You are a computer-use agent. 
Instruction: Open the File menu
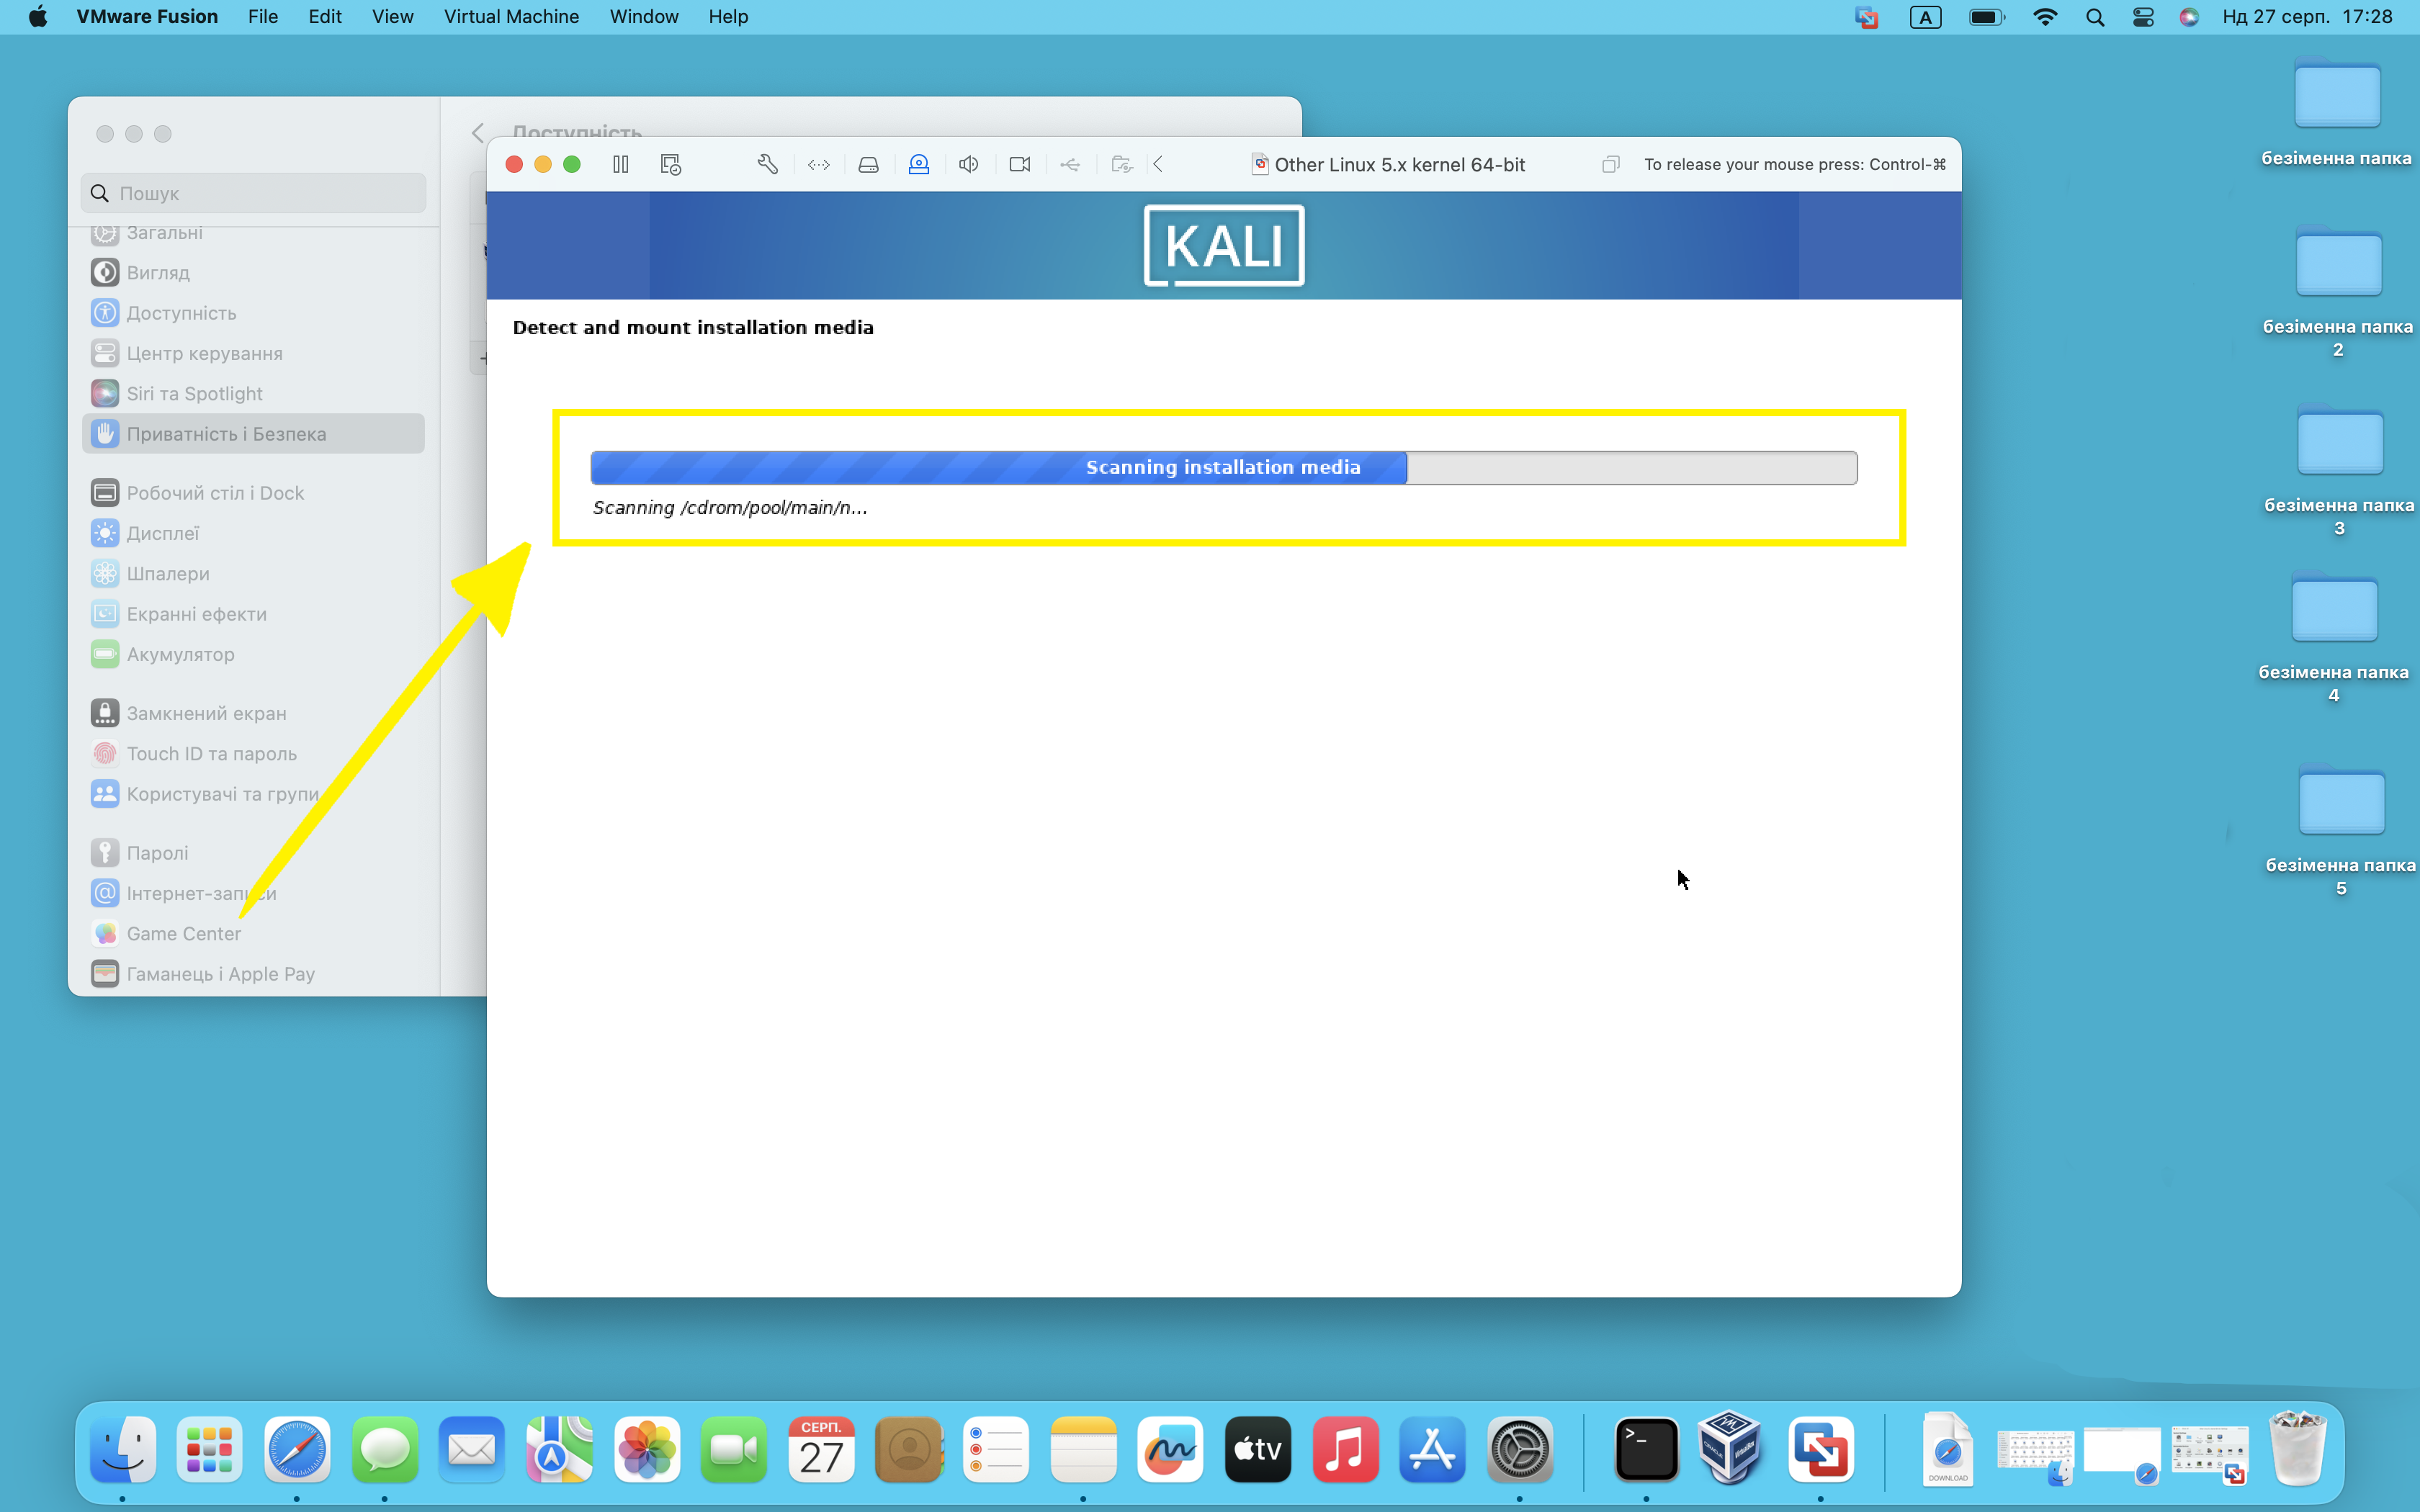coord(263,17)
